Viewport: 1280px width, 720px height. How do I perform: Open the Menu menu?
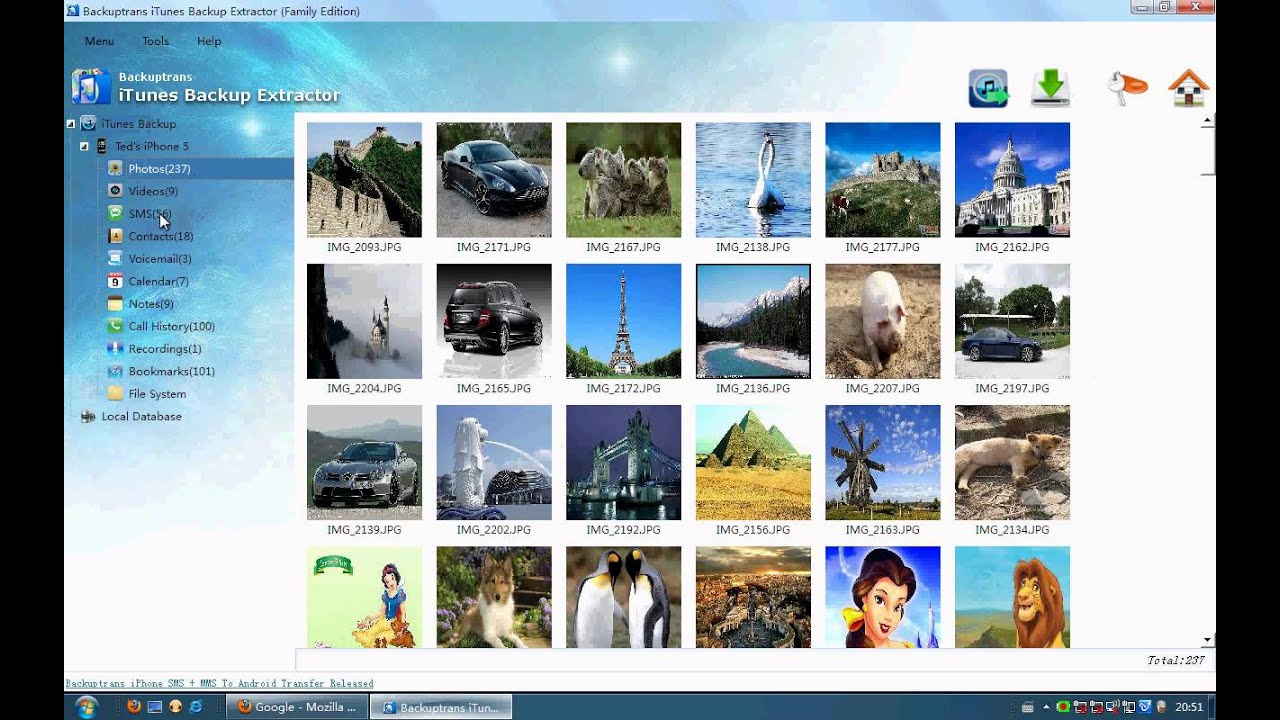point(99,41)
